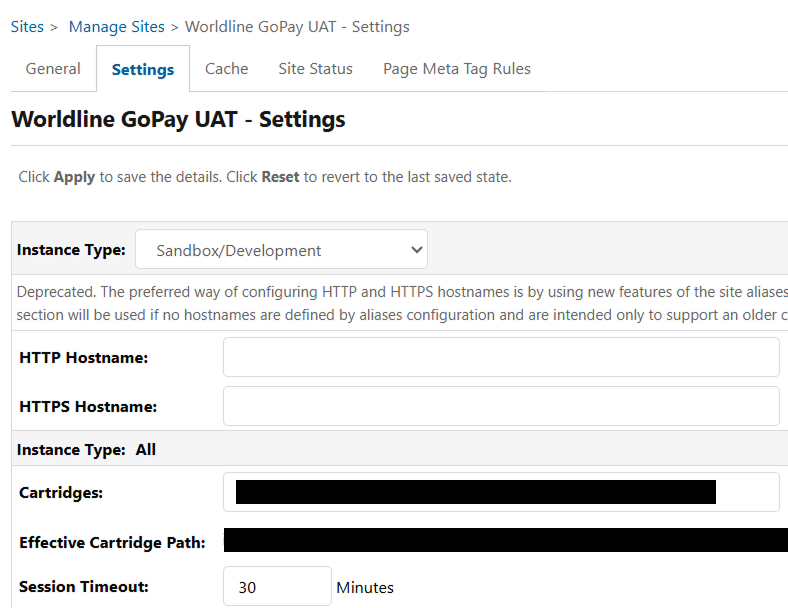Go to Manage Sites breadcrumb link
Viewport: 788px width, 608px height.
pyautogui.click(x=117, y=27)
